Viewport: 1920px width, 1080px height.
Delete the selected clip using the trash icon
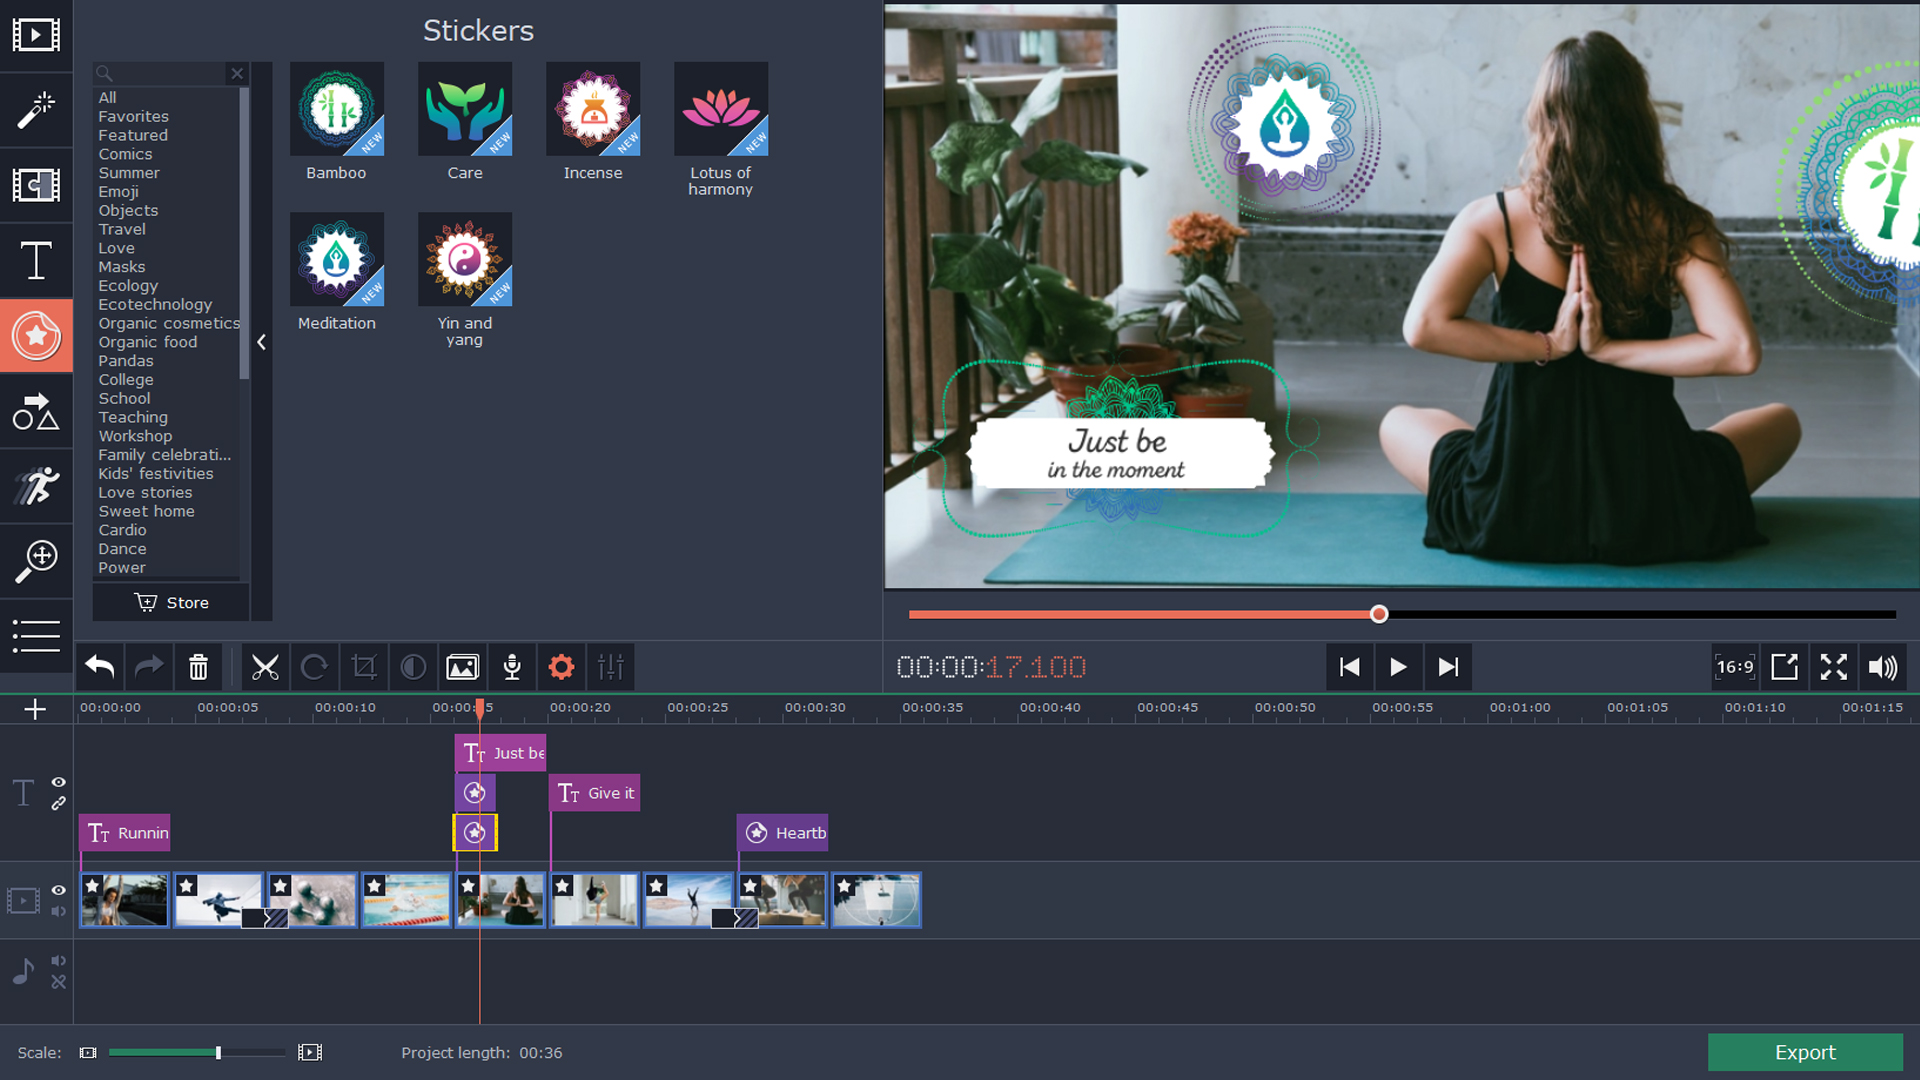coord(198,667)
